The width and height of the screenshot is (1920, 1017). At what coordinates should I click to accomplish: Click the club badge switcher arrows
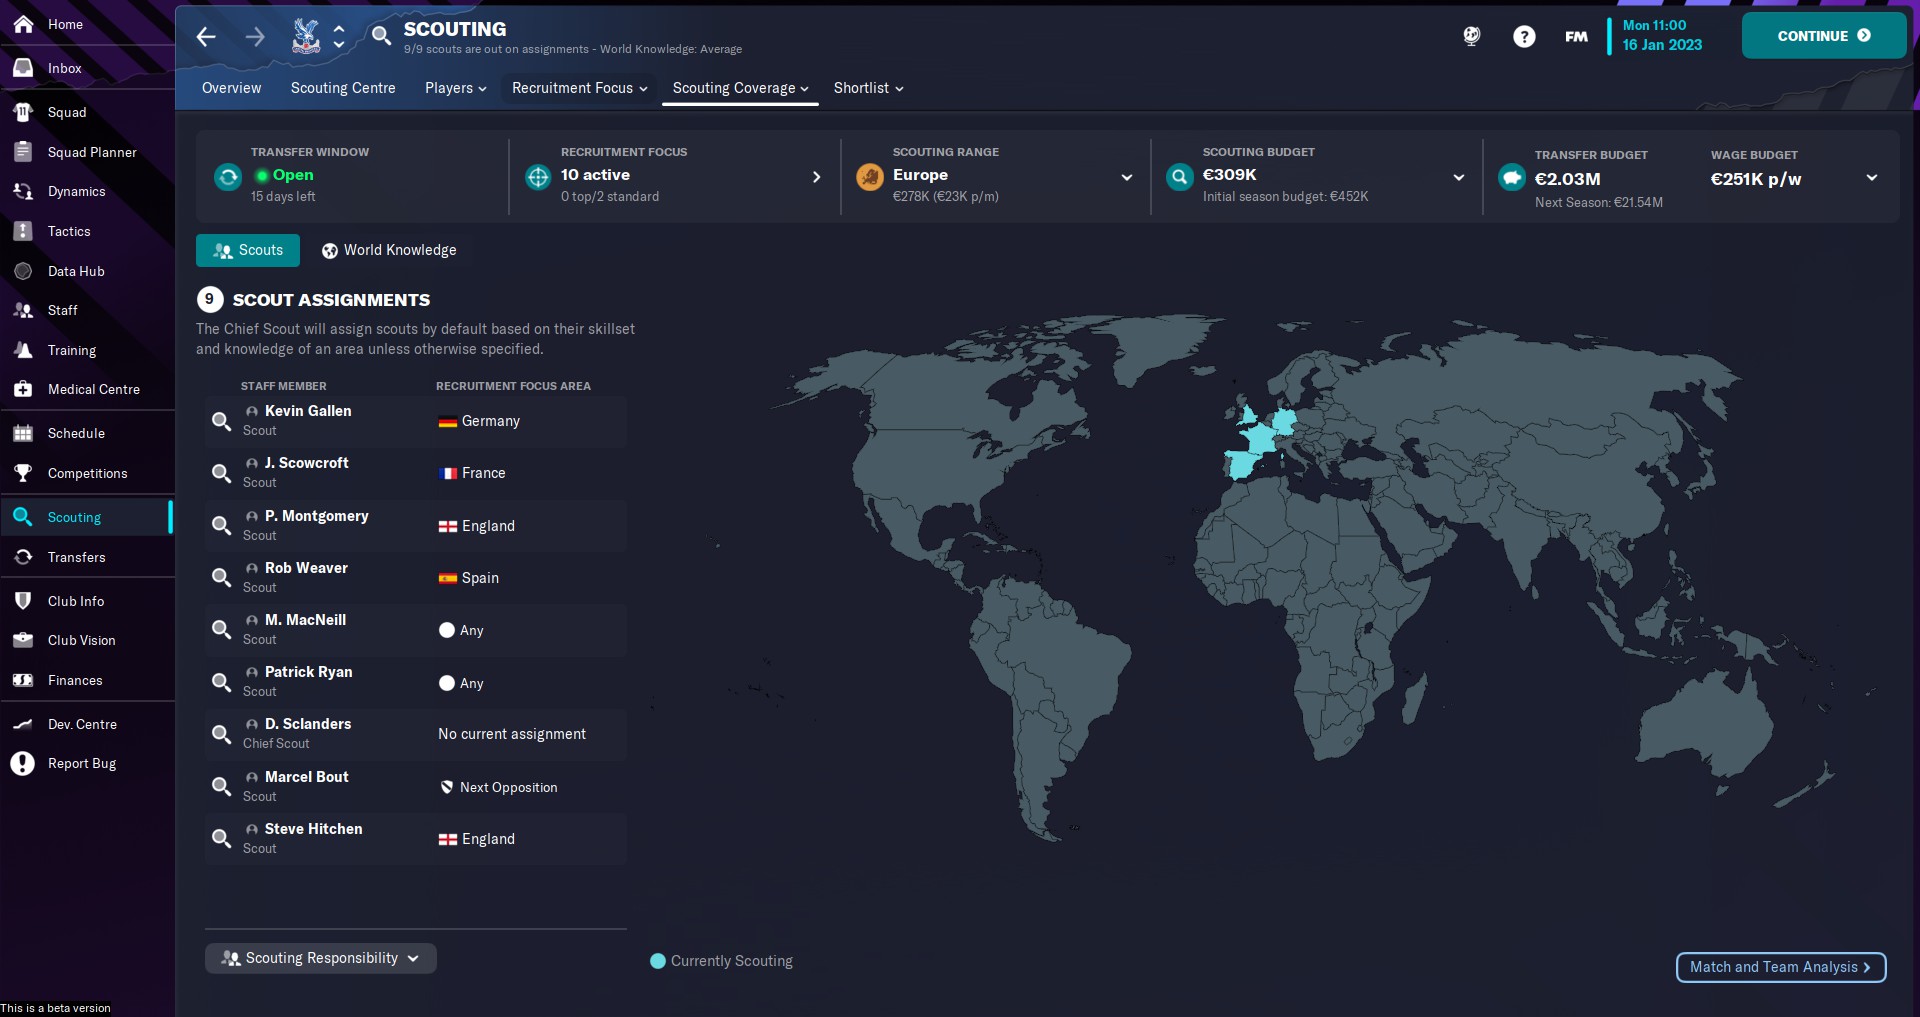(339, 37)
